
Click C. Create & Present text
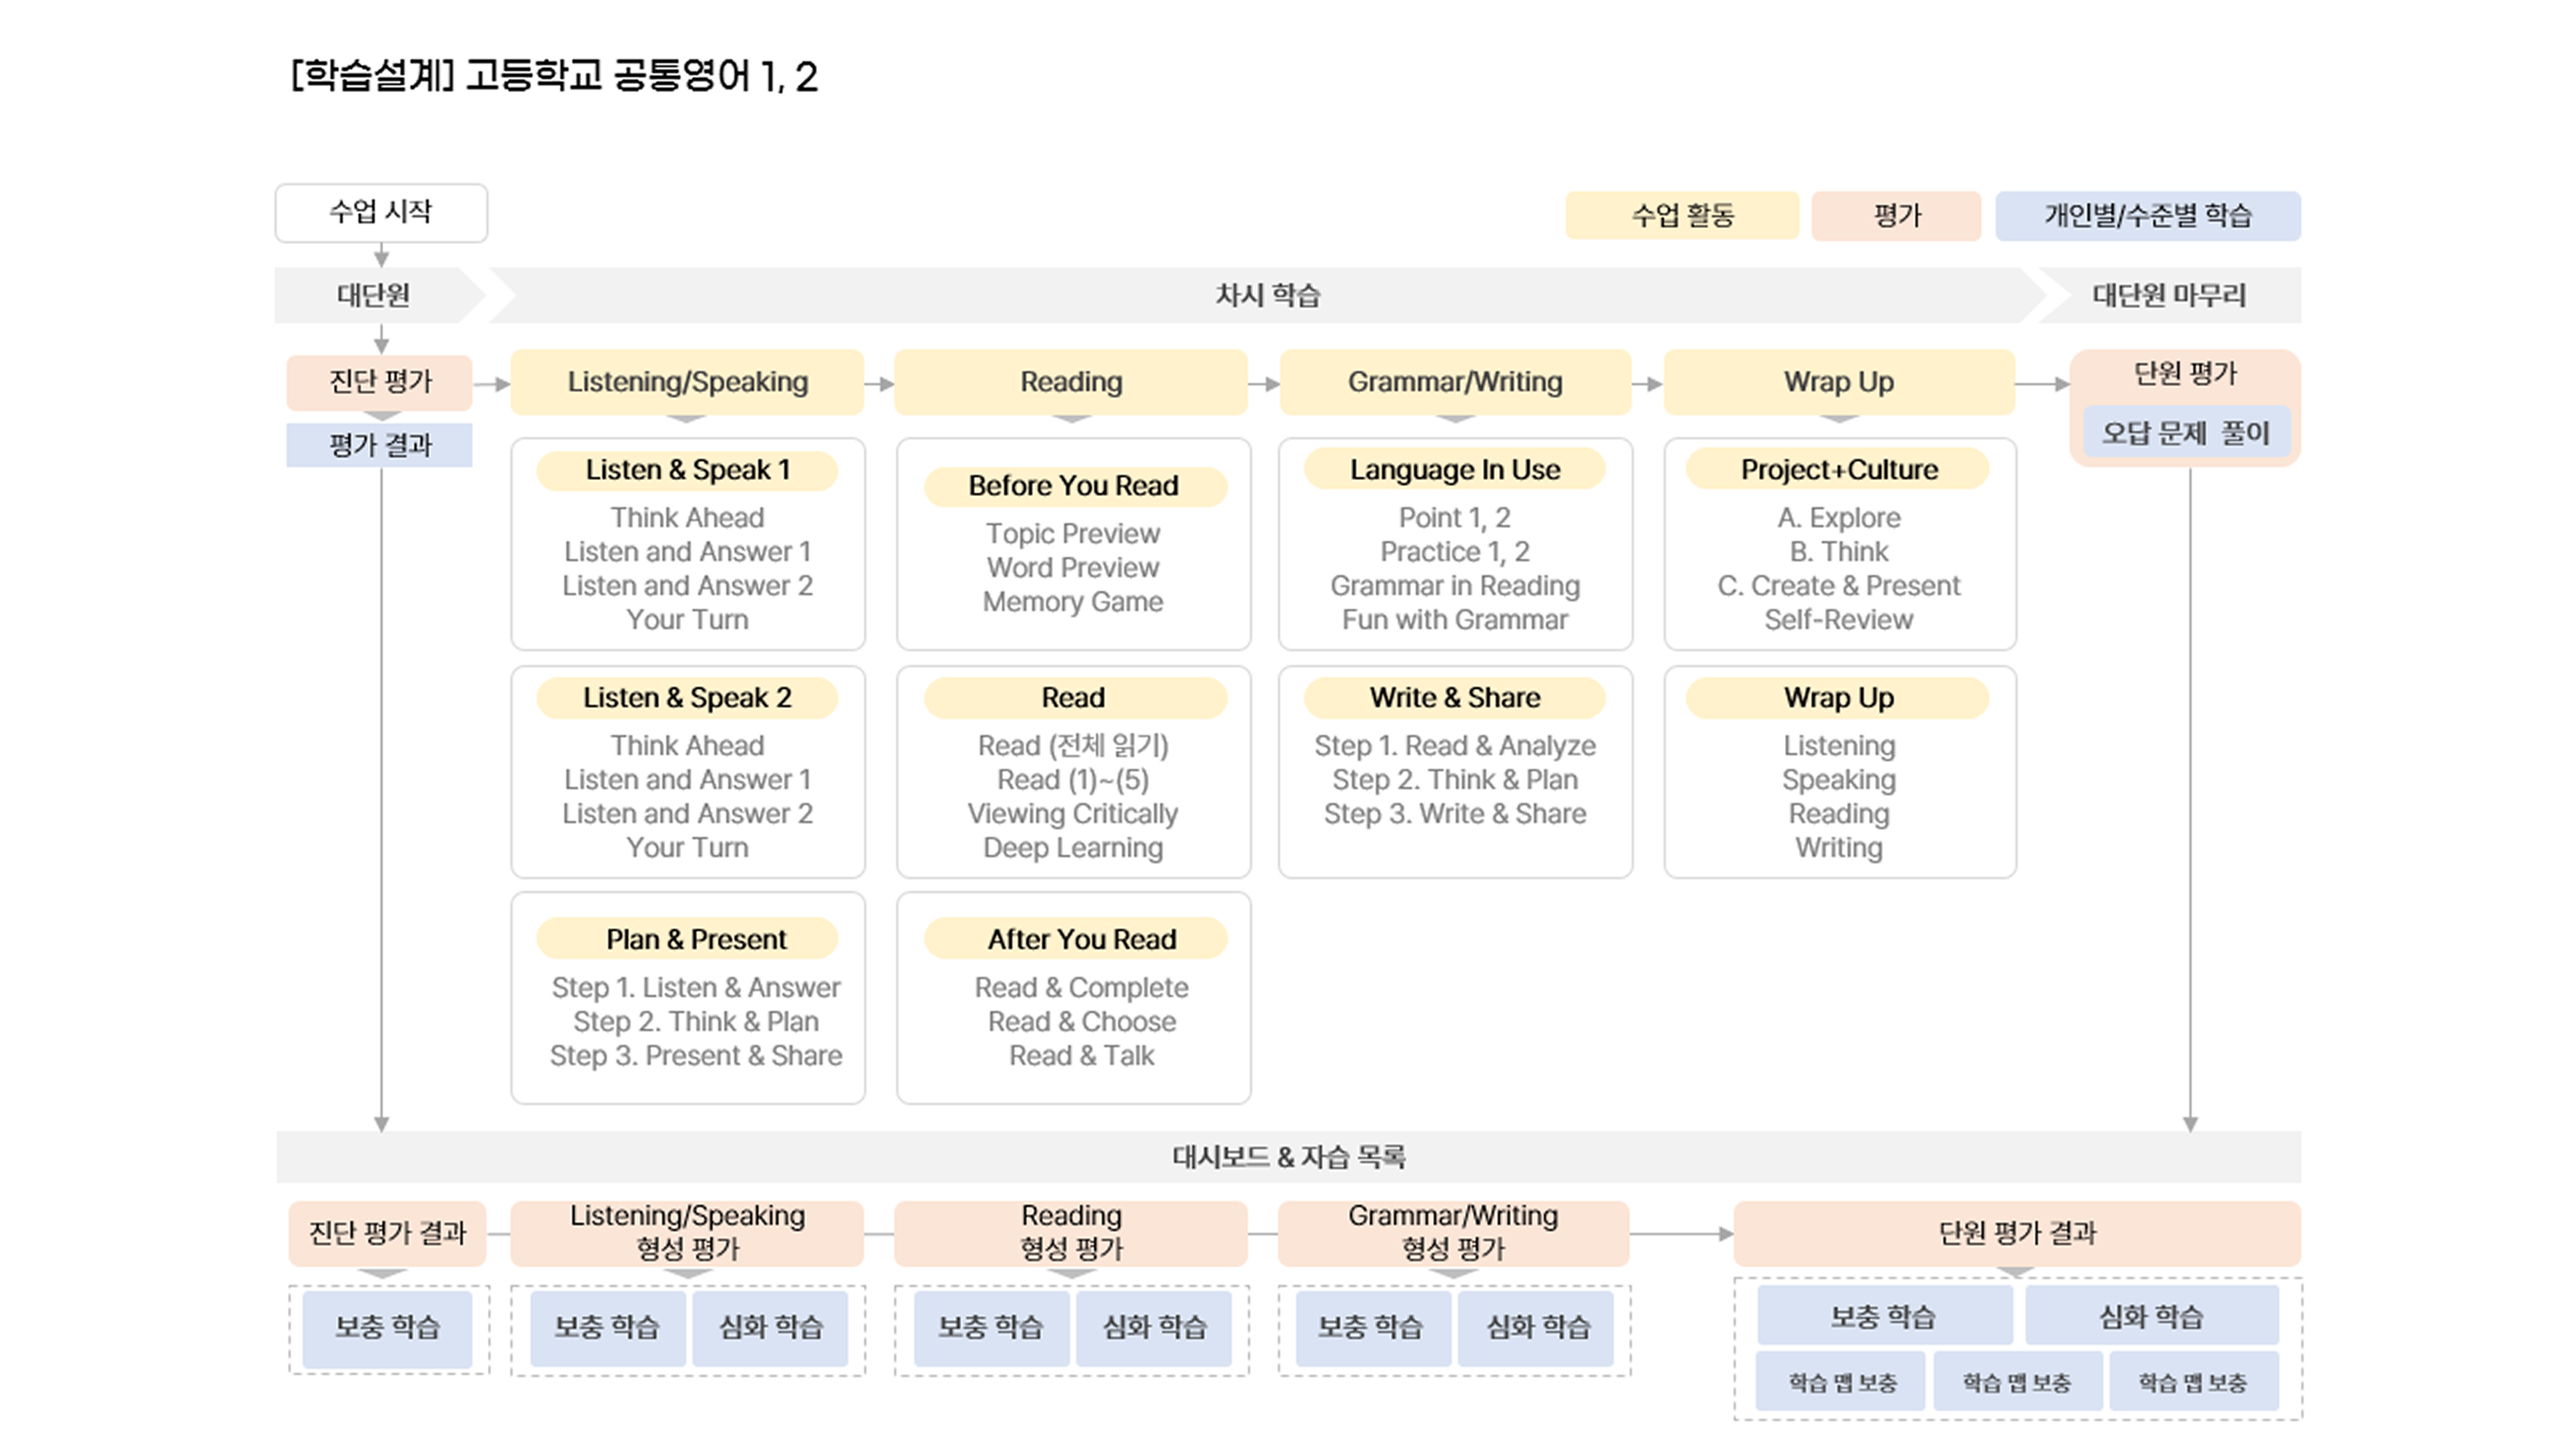coord(1838,586)
